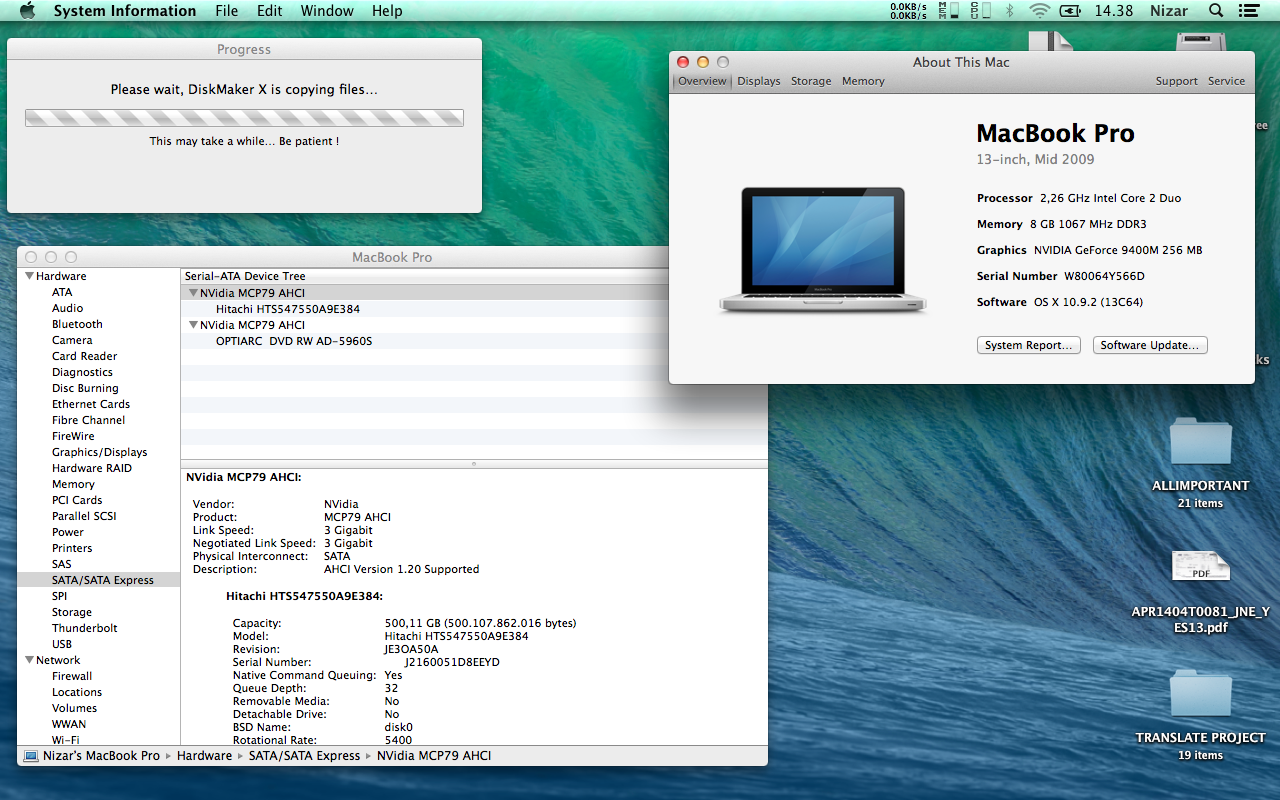Select Graphics/Displays in the sidebar

[100, 452]
